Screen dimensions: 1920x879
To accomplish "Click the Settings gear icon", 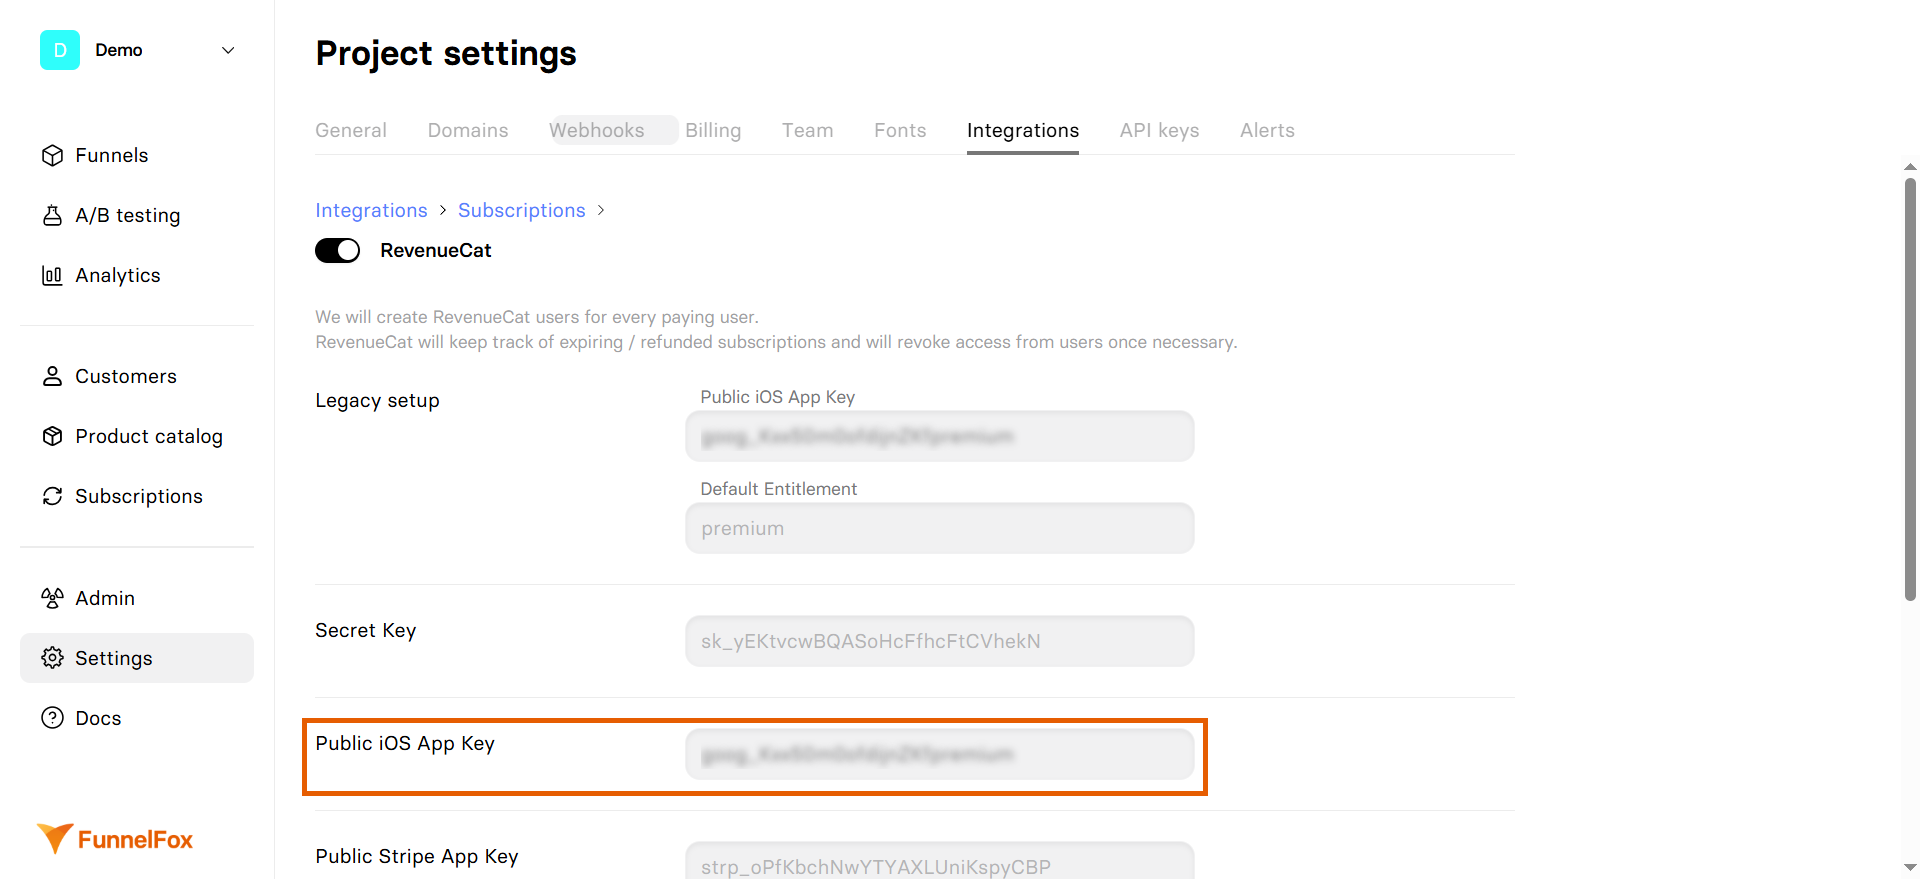I will 52,658.
